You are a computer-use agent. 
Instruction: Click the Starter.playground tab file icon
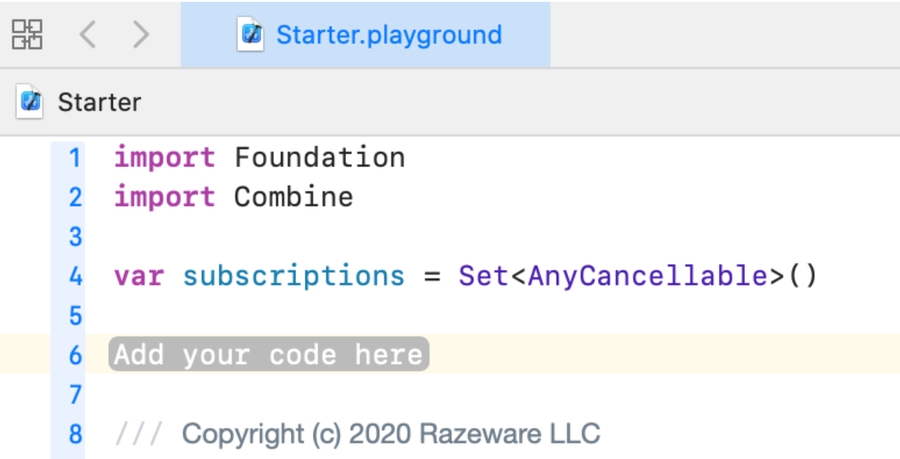[250, 35]
